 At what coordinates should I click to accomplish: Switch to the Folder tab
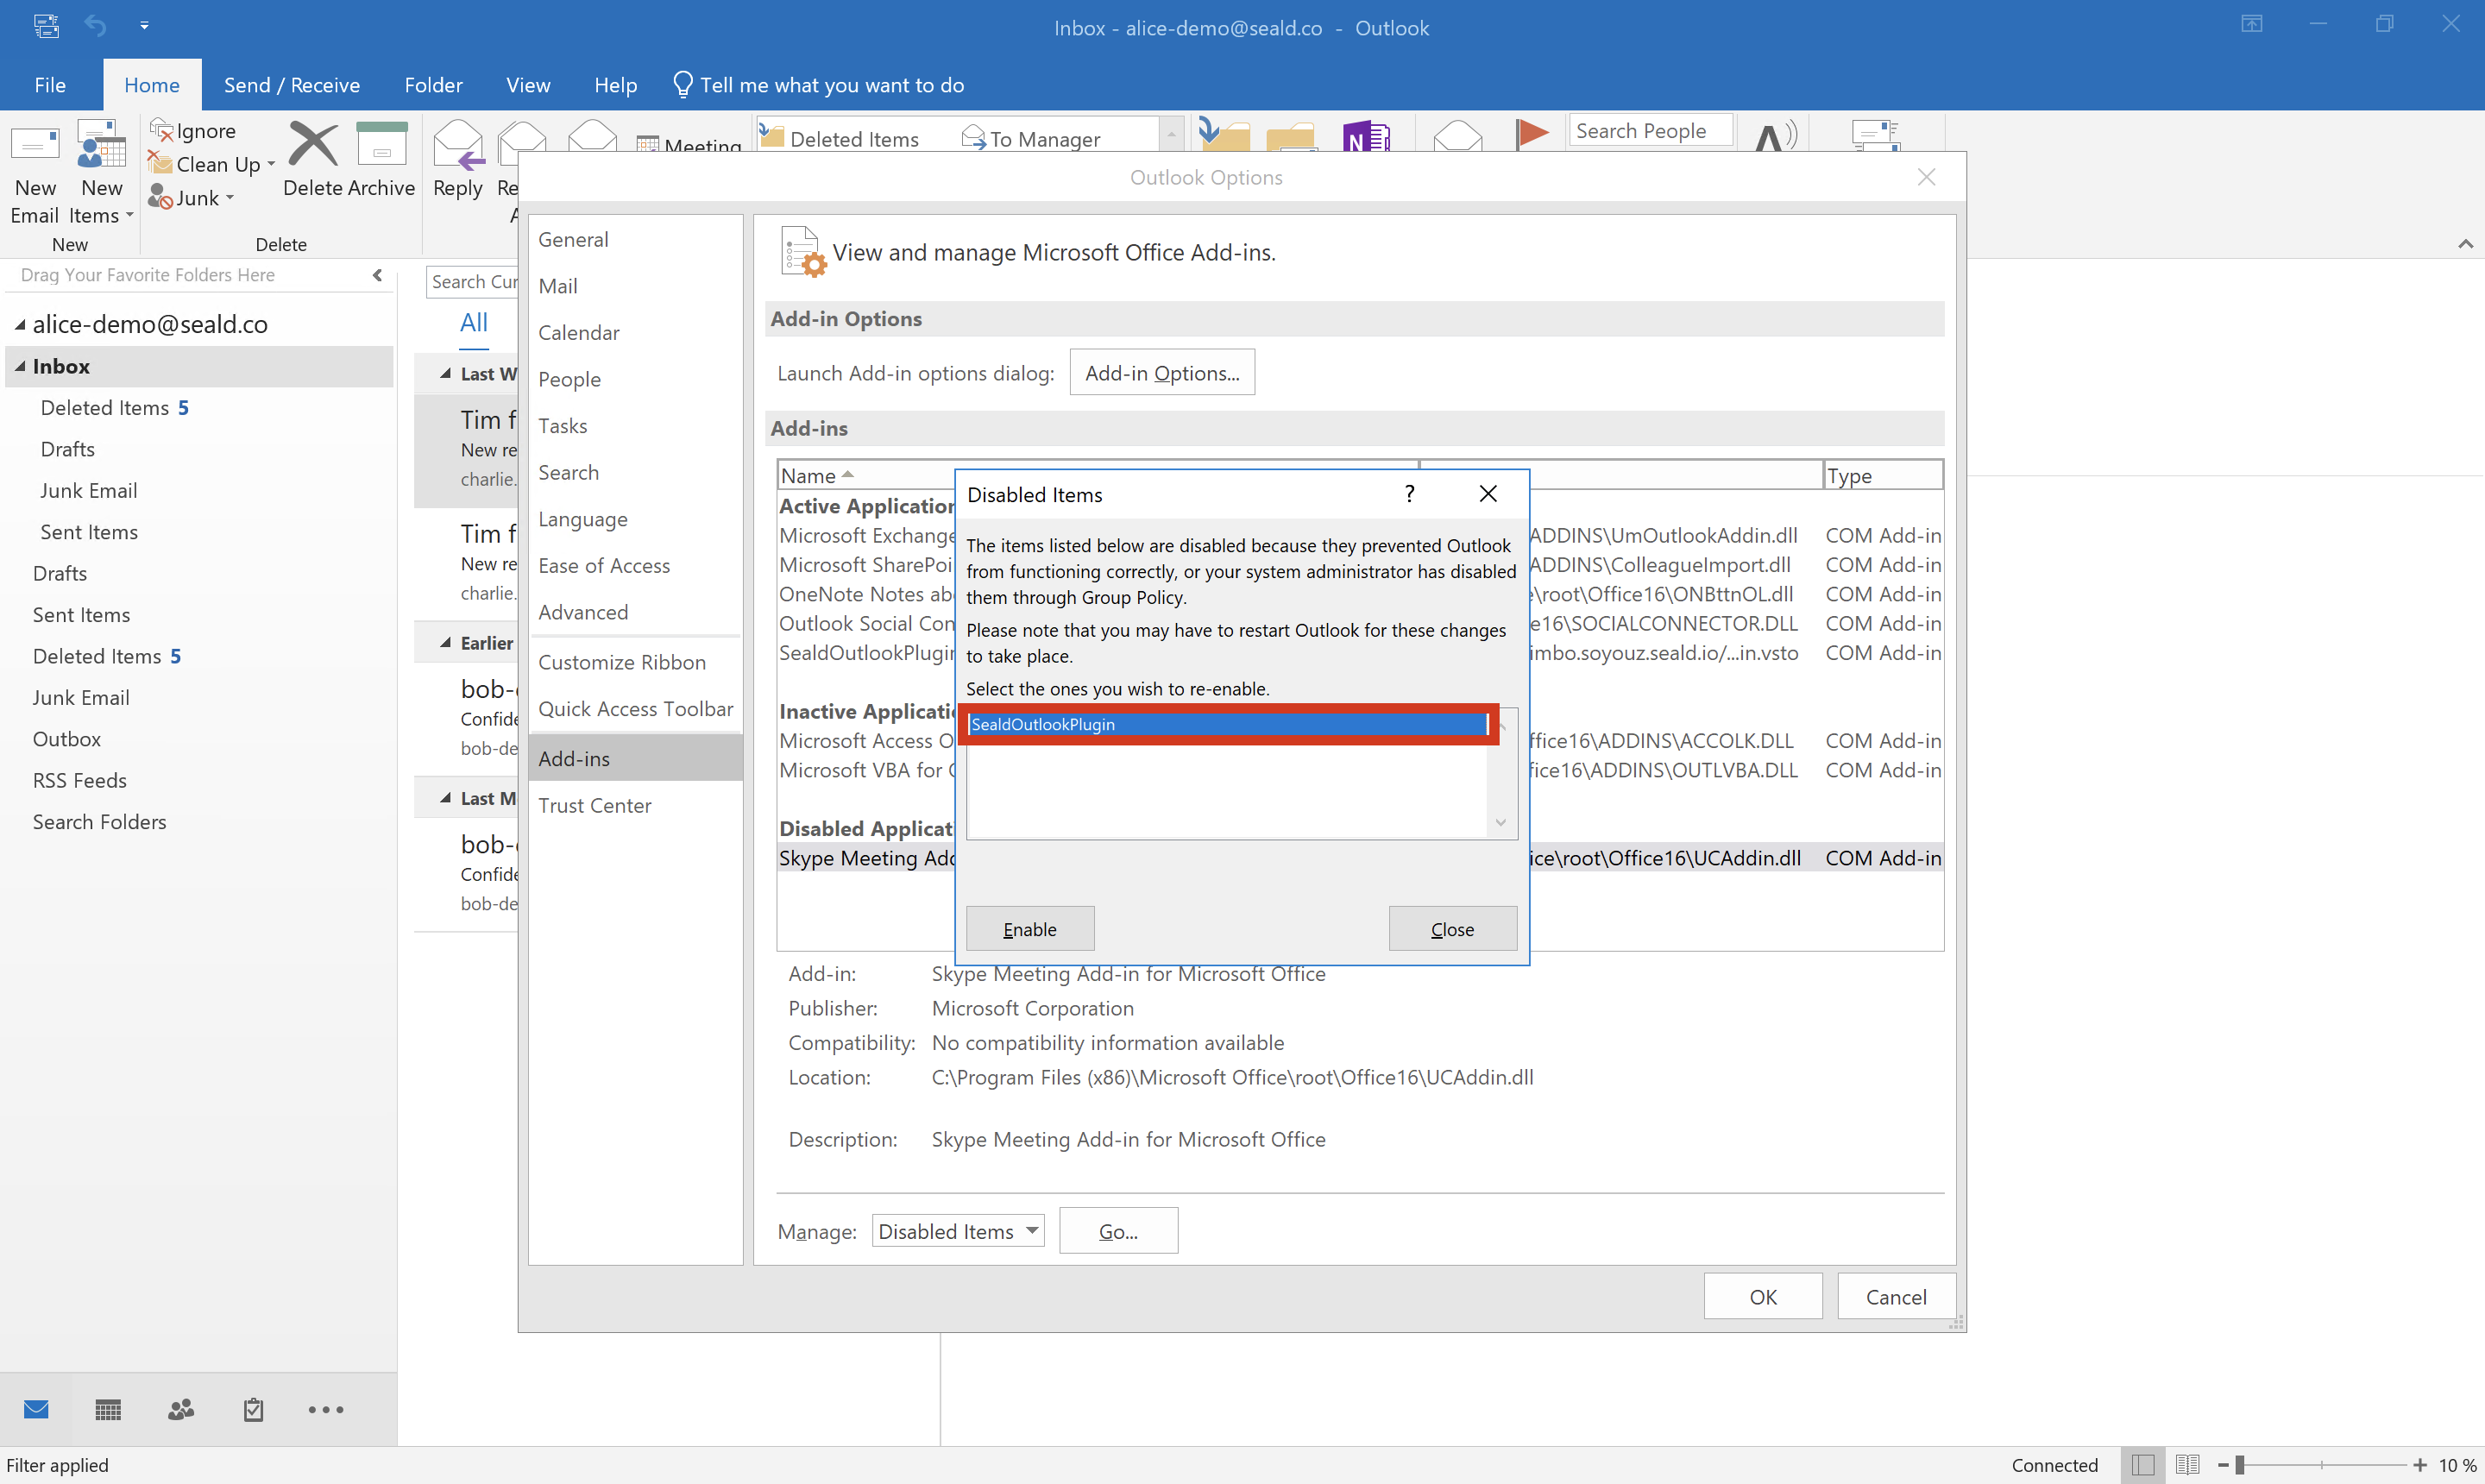[x=433, y=85]
